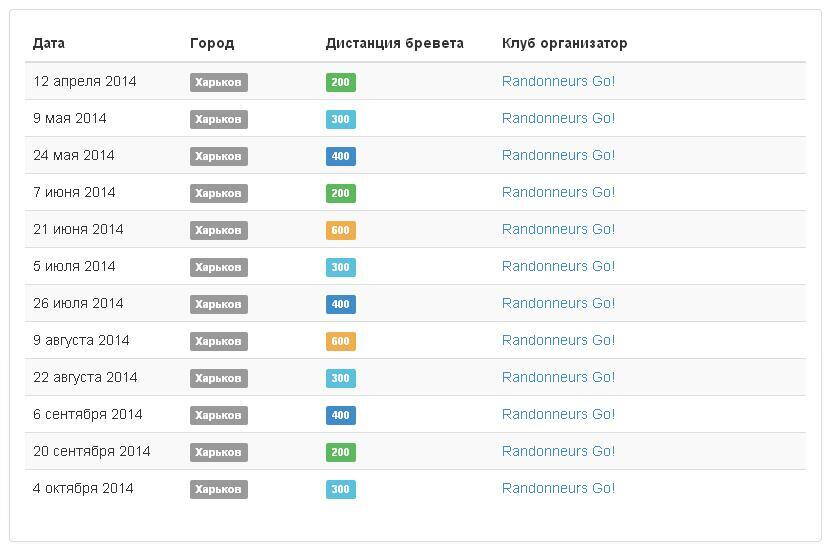Open Randonneurs Go! link for 12 апреля 2014
This screenshot has width=833, height=554.
tap(558, 81)
